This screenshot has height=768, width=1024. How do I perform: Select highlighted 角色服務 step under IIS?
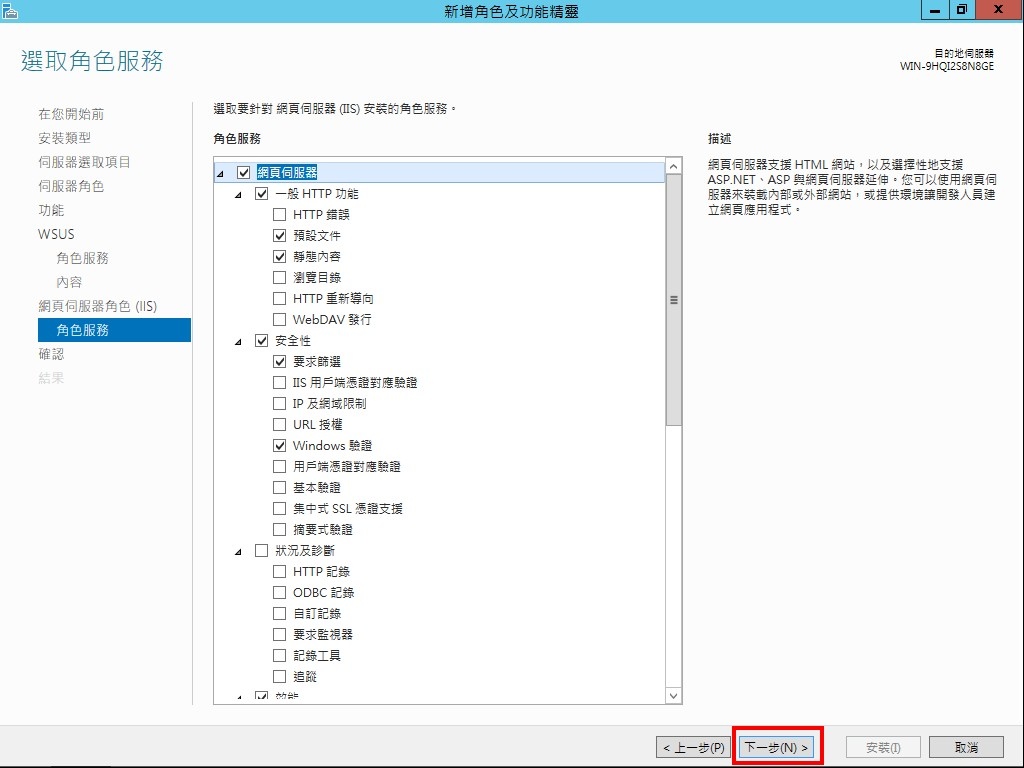[114, 330]
